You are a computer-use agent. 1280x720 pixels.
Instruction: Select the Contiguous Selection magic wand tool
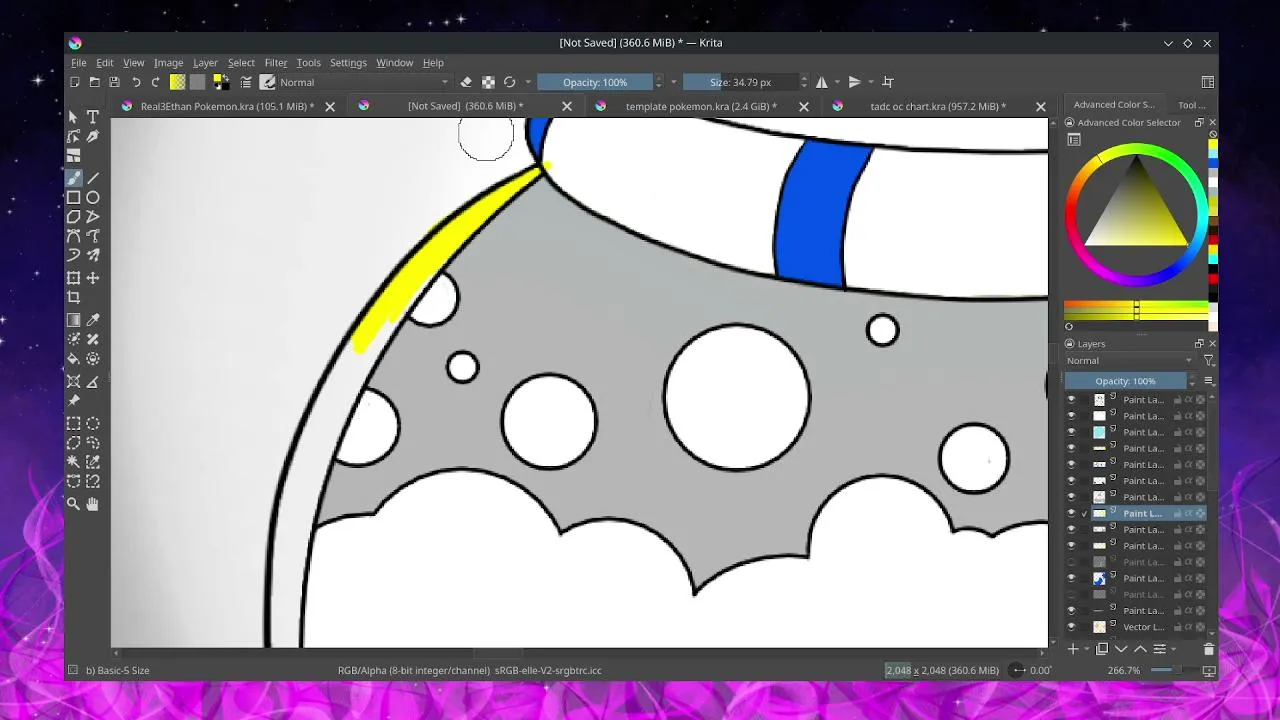tap(74, 462)
